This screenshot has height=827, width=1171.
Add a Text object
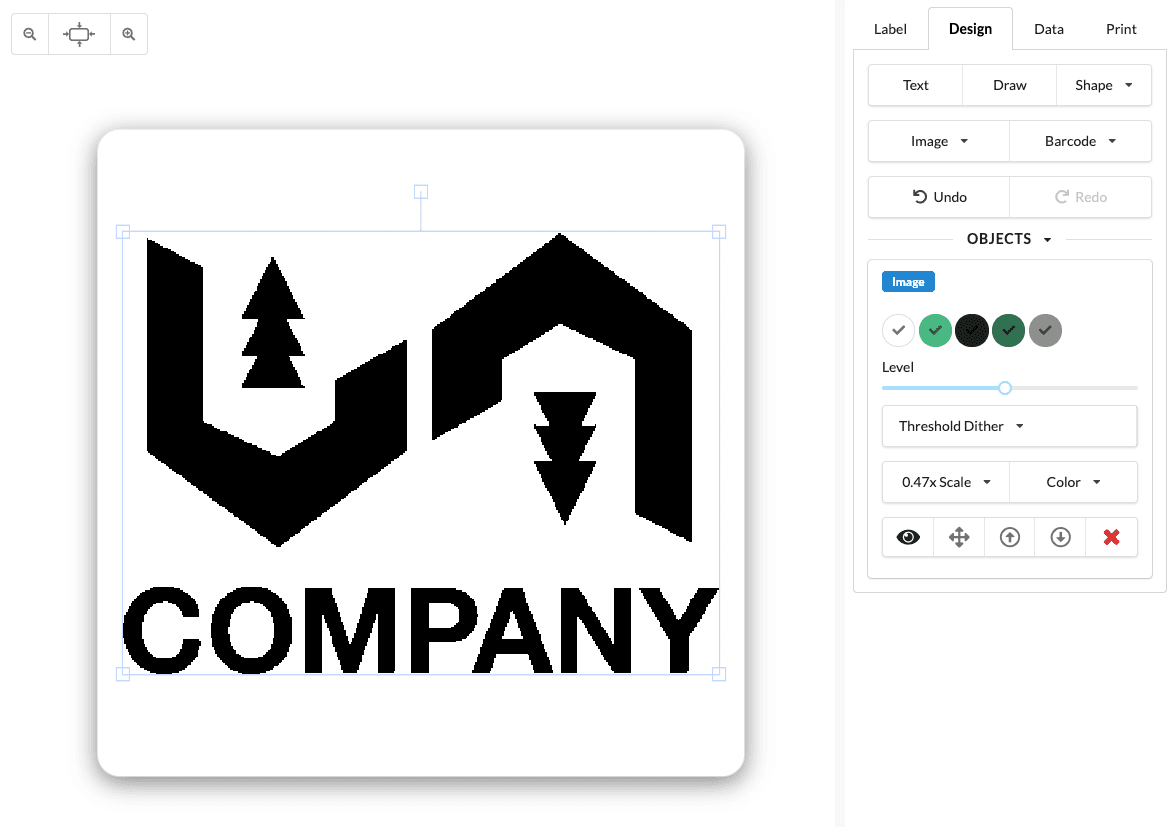click(x=914, y=85)
